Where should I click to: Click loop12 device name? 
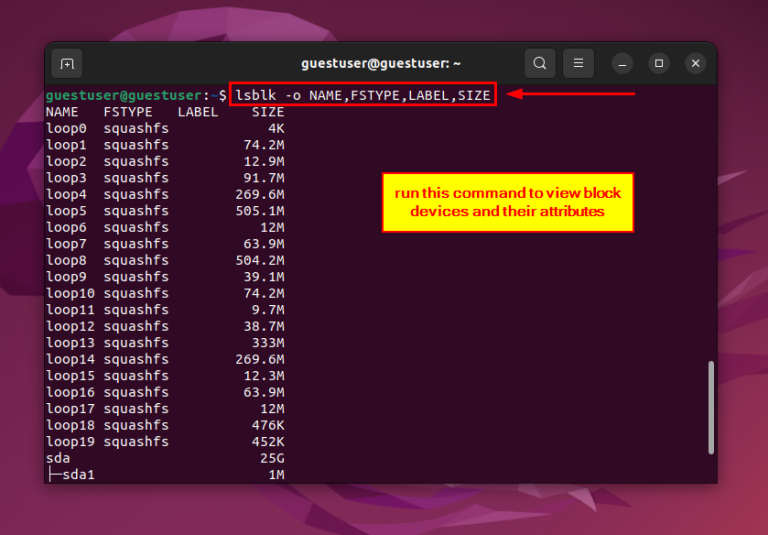71,327
